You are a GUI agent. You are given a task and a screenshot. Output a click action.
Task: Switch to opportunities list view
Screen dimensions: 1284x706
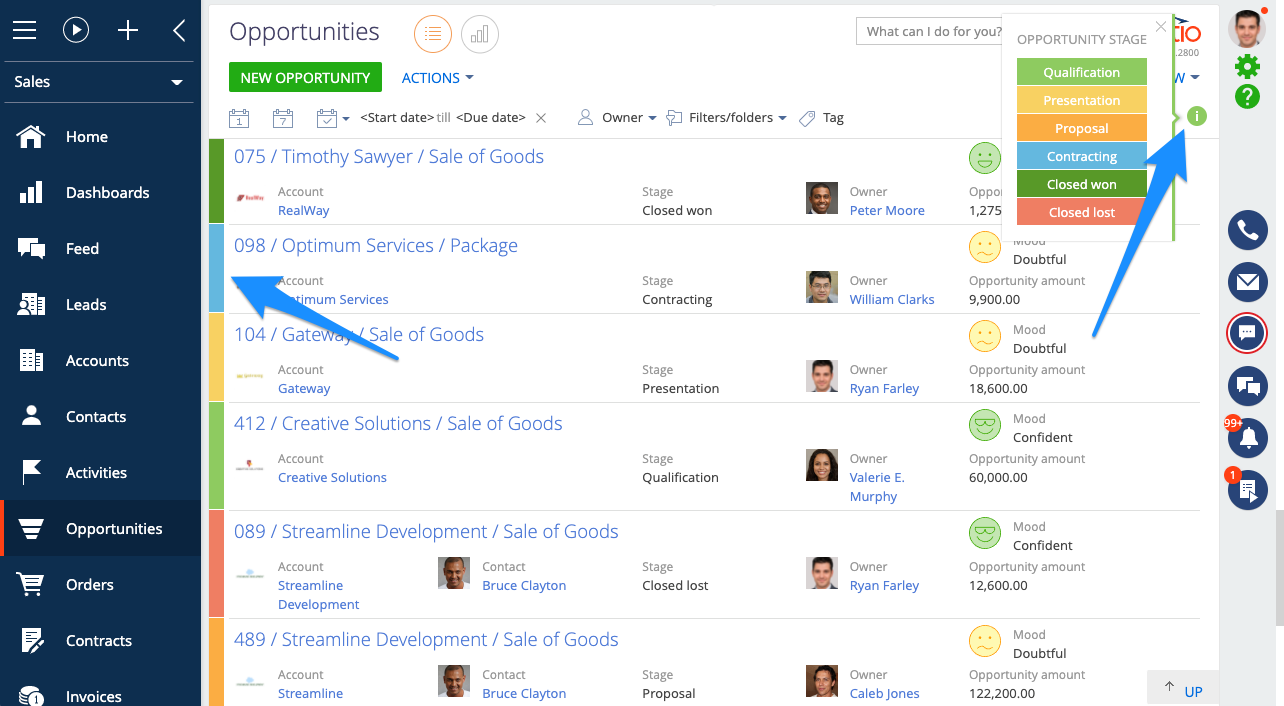pos(433,34)
